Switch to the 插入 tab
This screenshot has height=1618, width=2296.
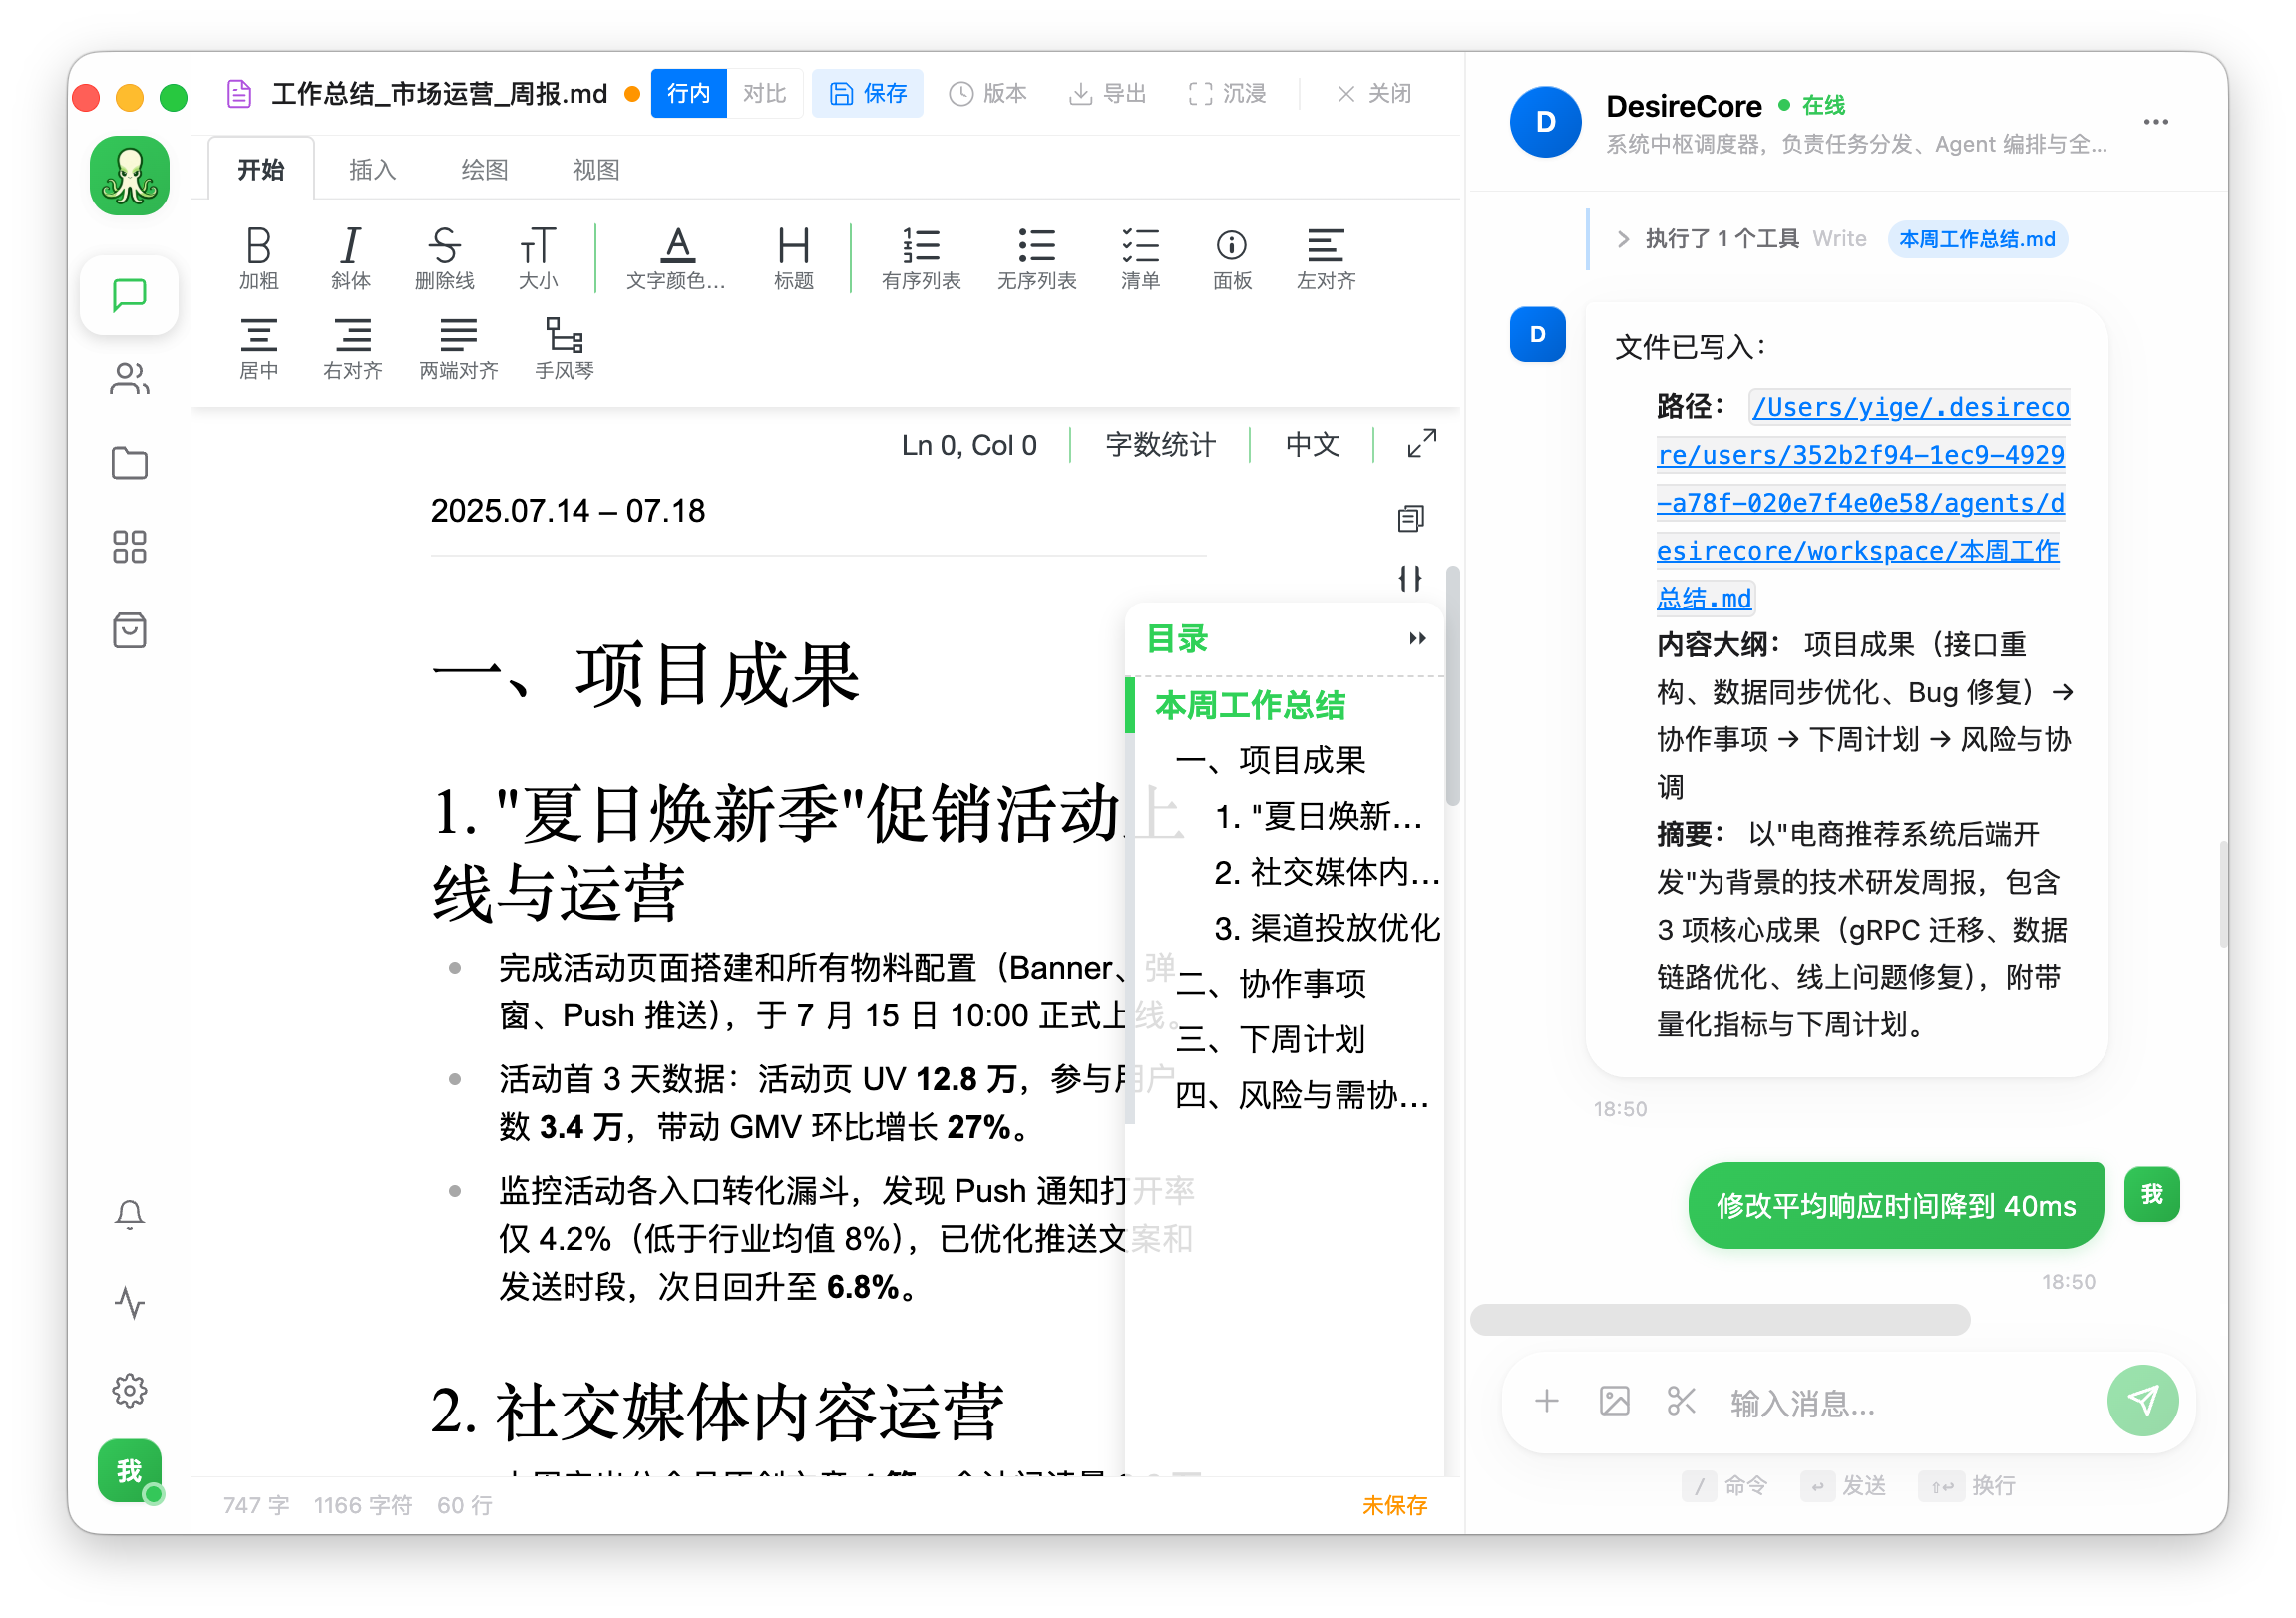372,168
